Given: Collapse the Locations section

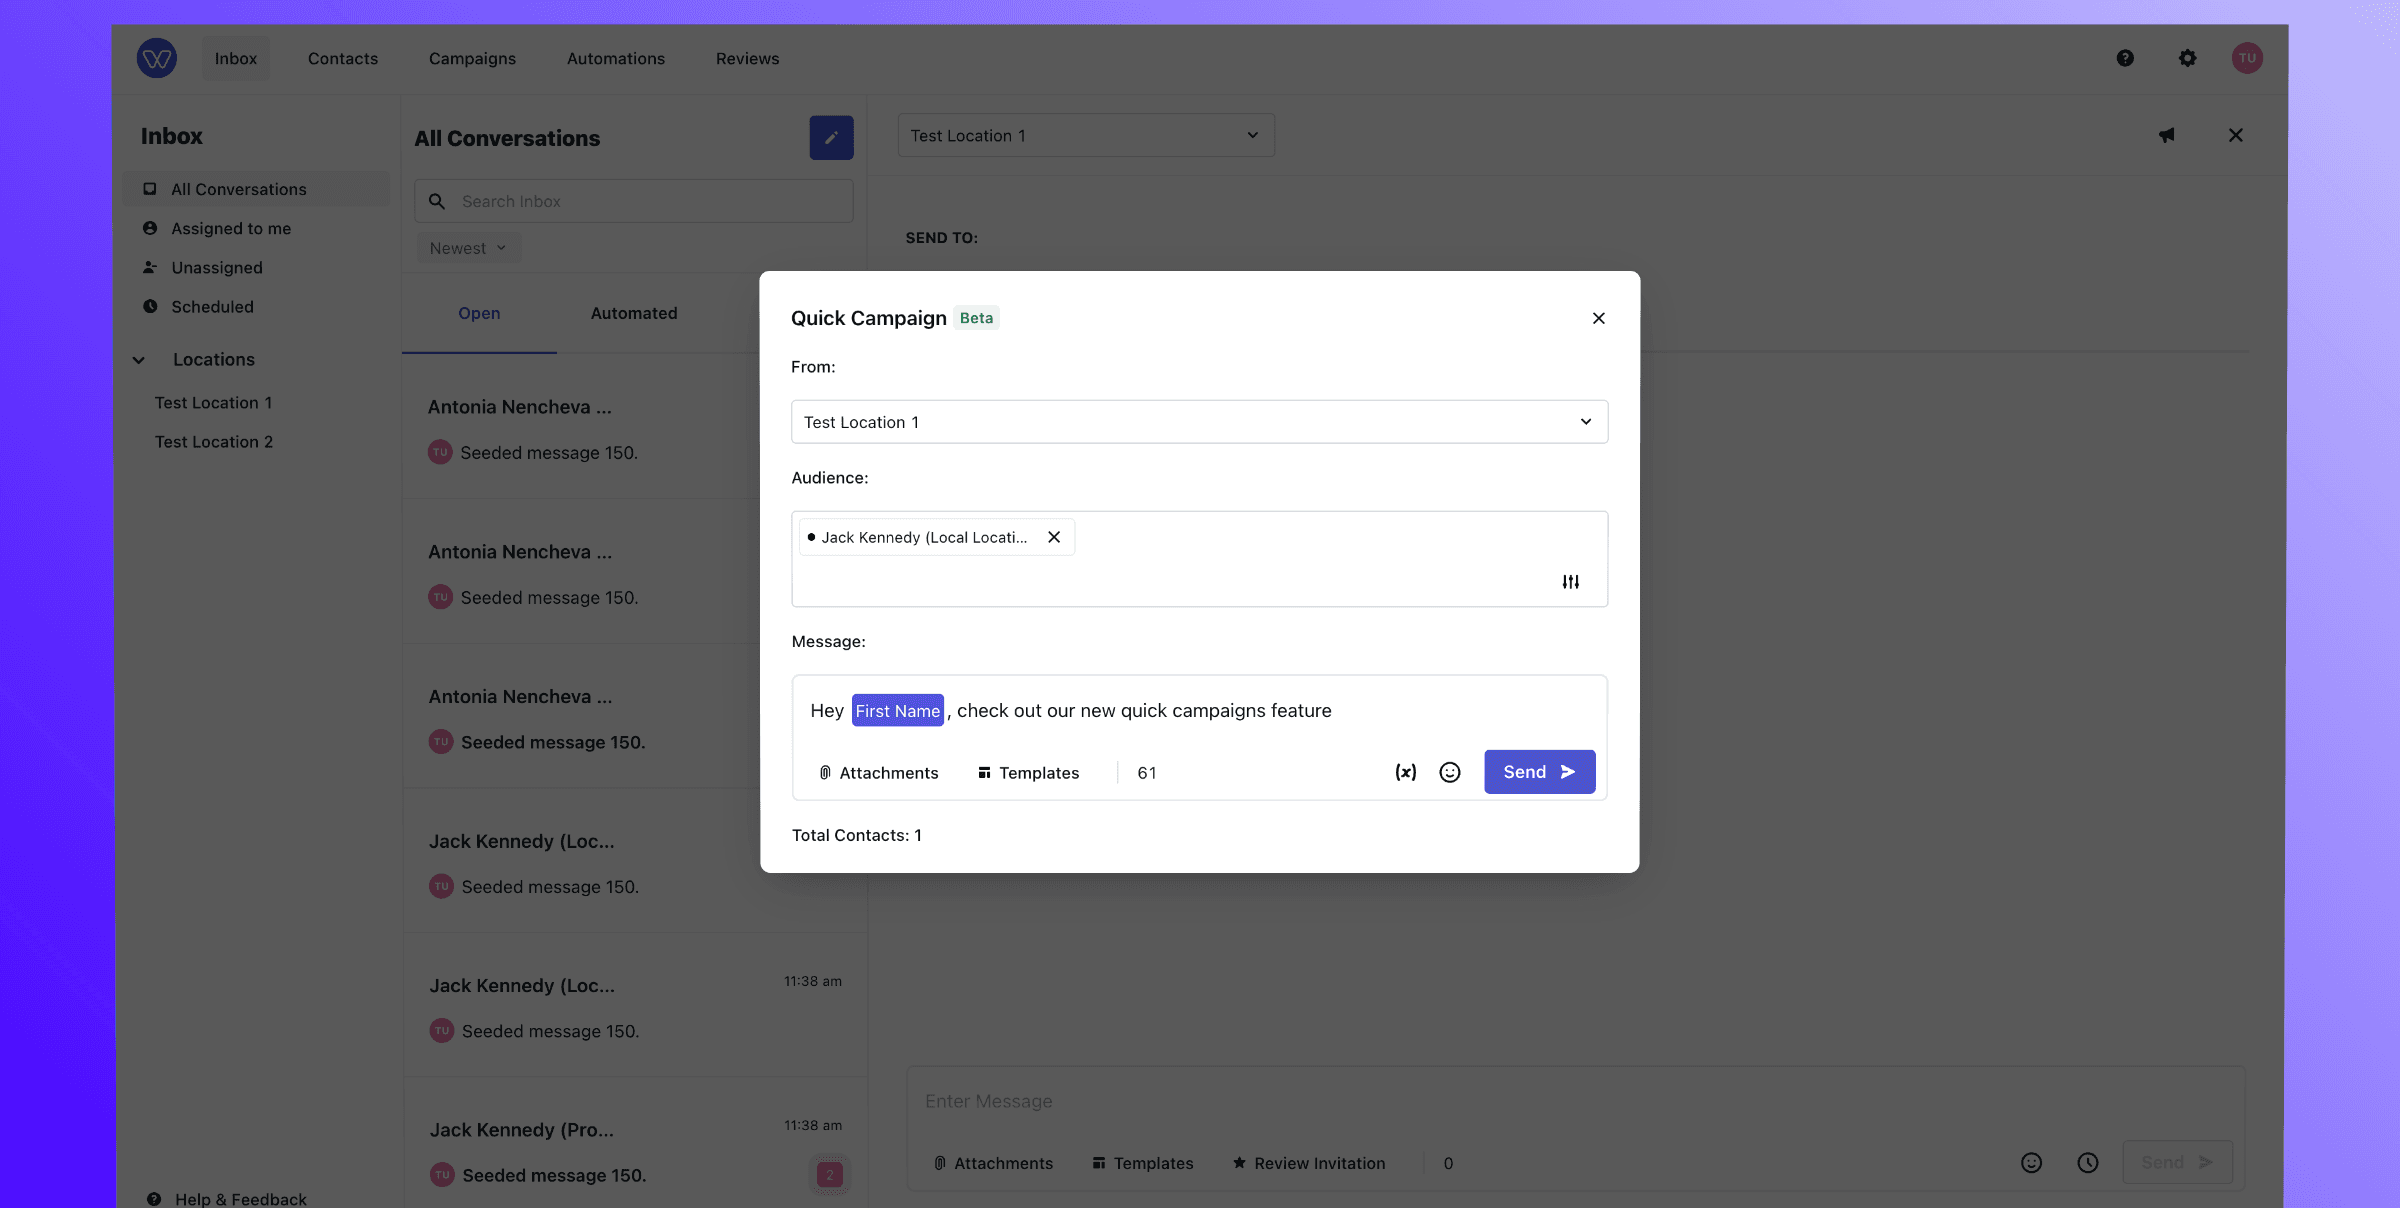Looking at the screenshot, I should (139, 360).
